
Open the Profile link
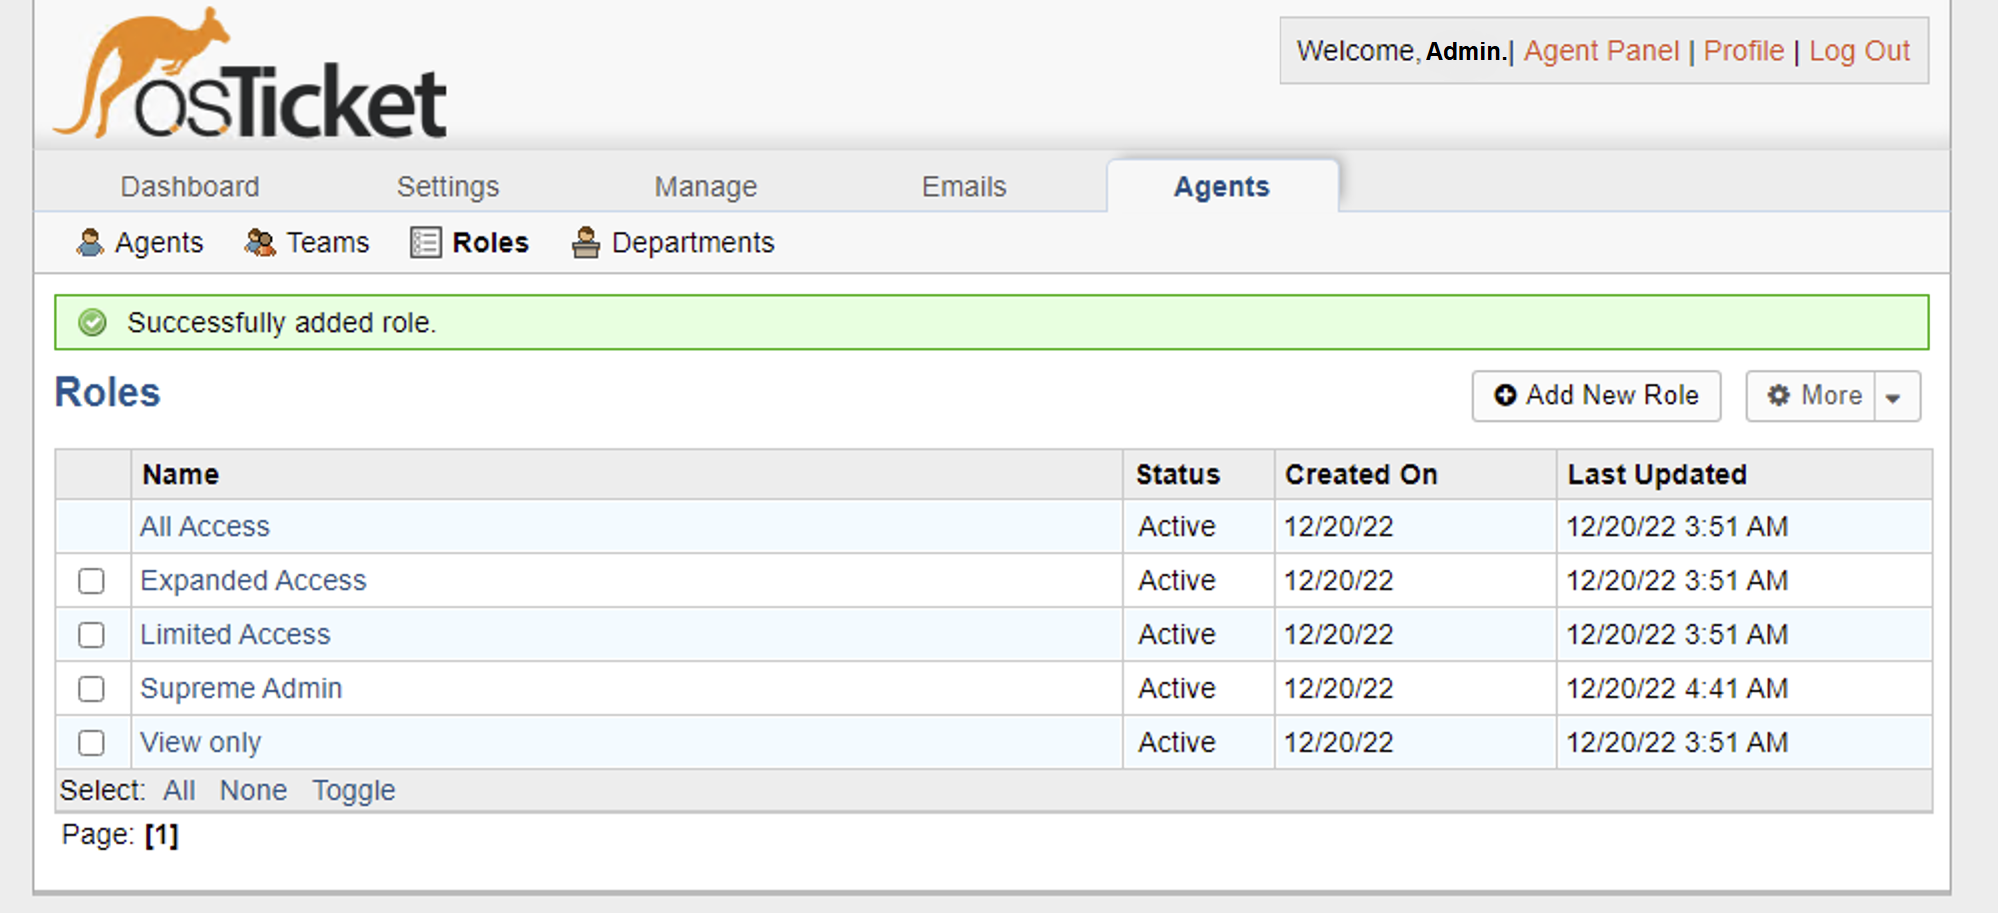point(1743,50)
